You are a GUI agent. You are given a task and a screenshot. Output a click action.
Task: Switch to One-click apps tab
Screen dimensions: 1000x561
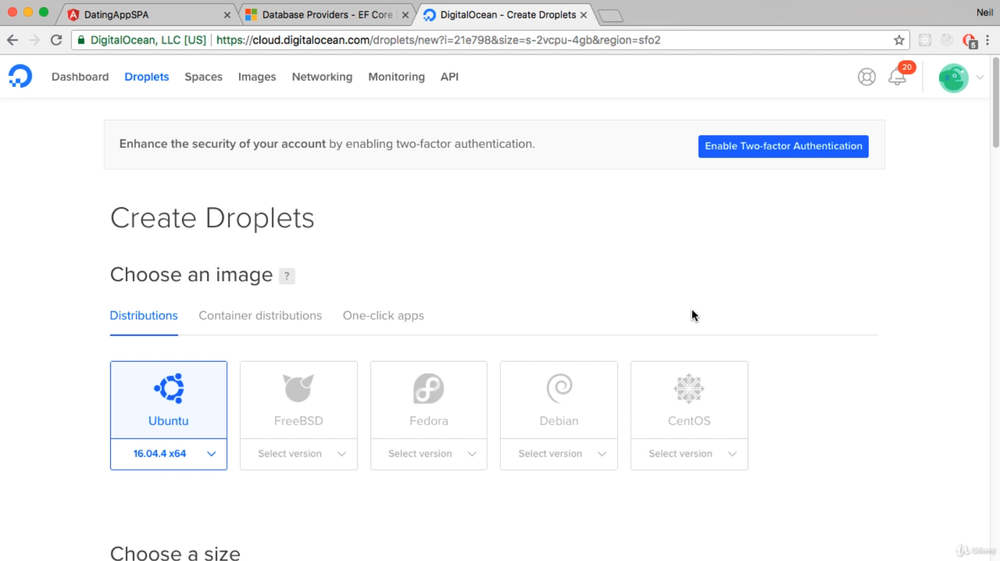[383, 316]
